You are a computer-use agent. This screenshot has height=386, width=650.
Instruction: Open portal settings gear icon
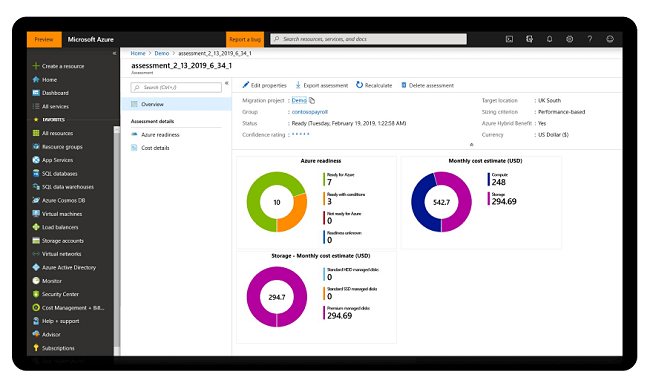coord(570,39)
